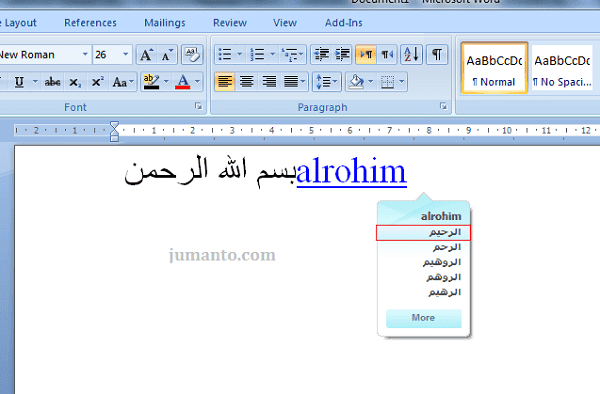Click the text highlight color swatch

click(x=152, y=82)
